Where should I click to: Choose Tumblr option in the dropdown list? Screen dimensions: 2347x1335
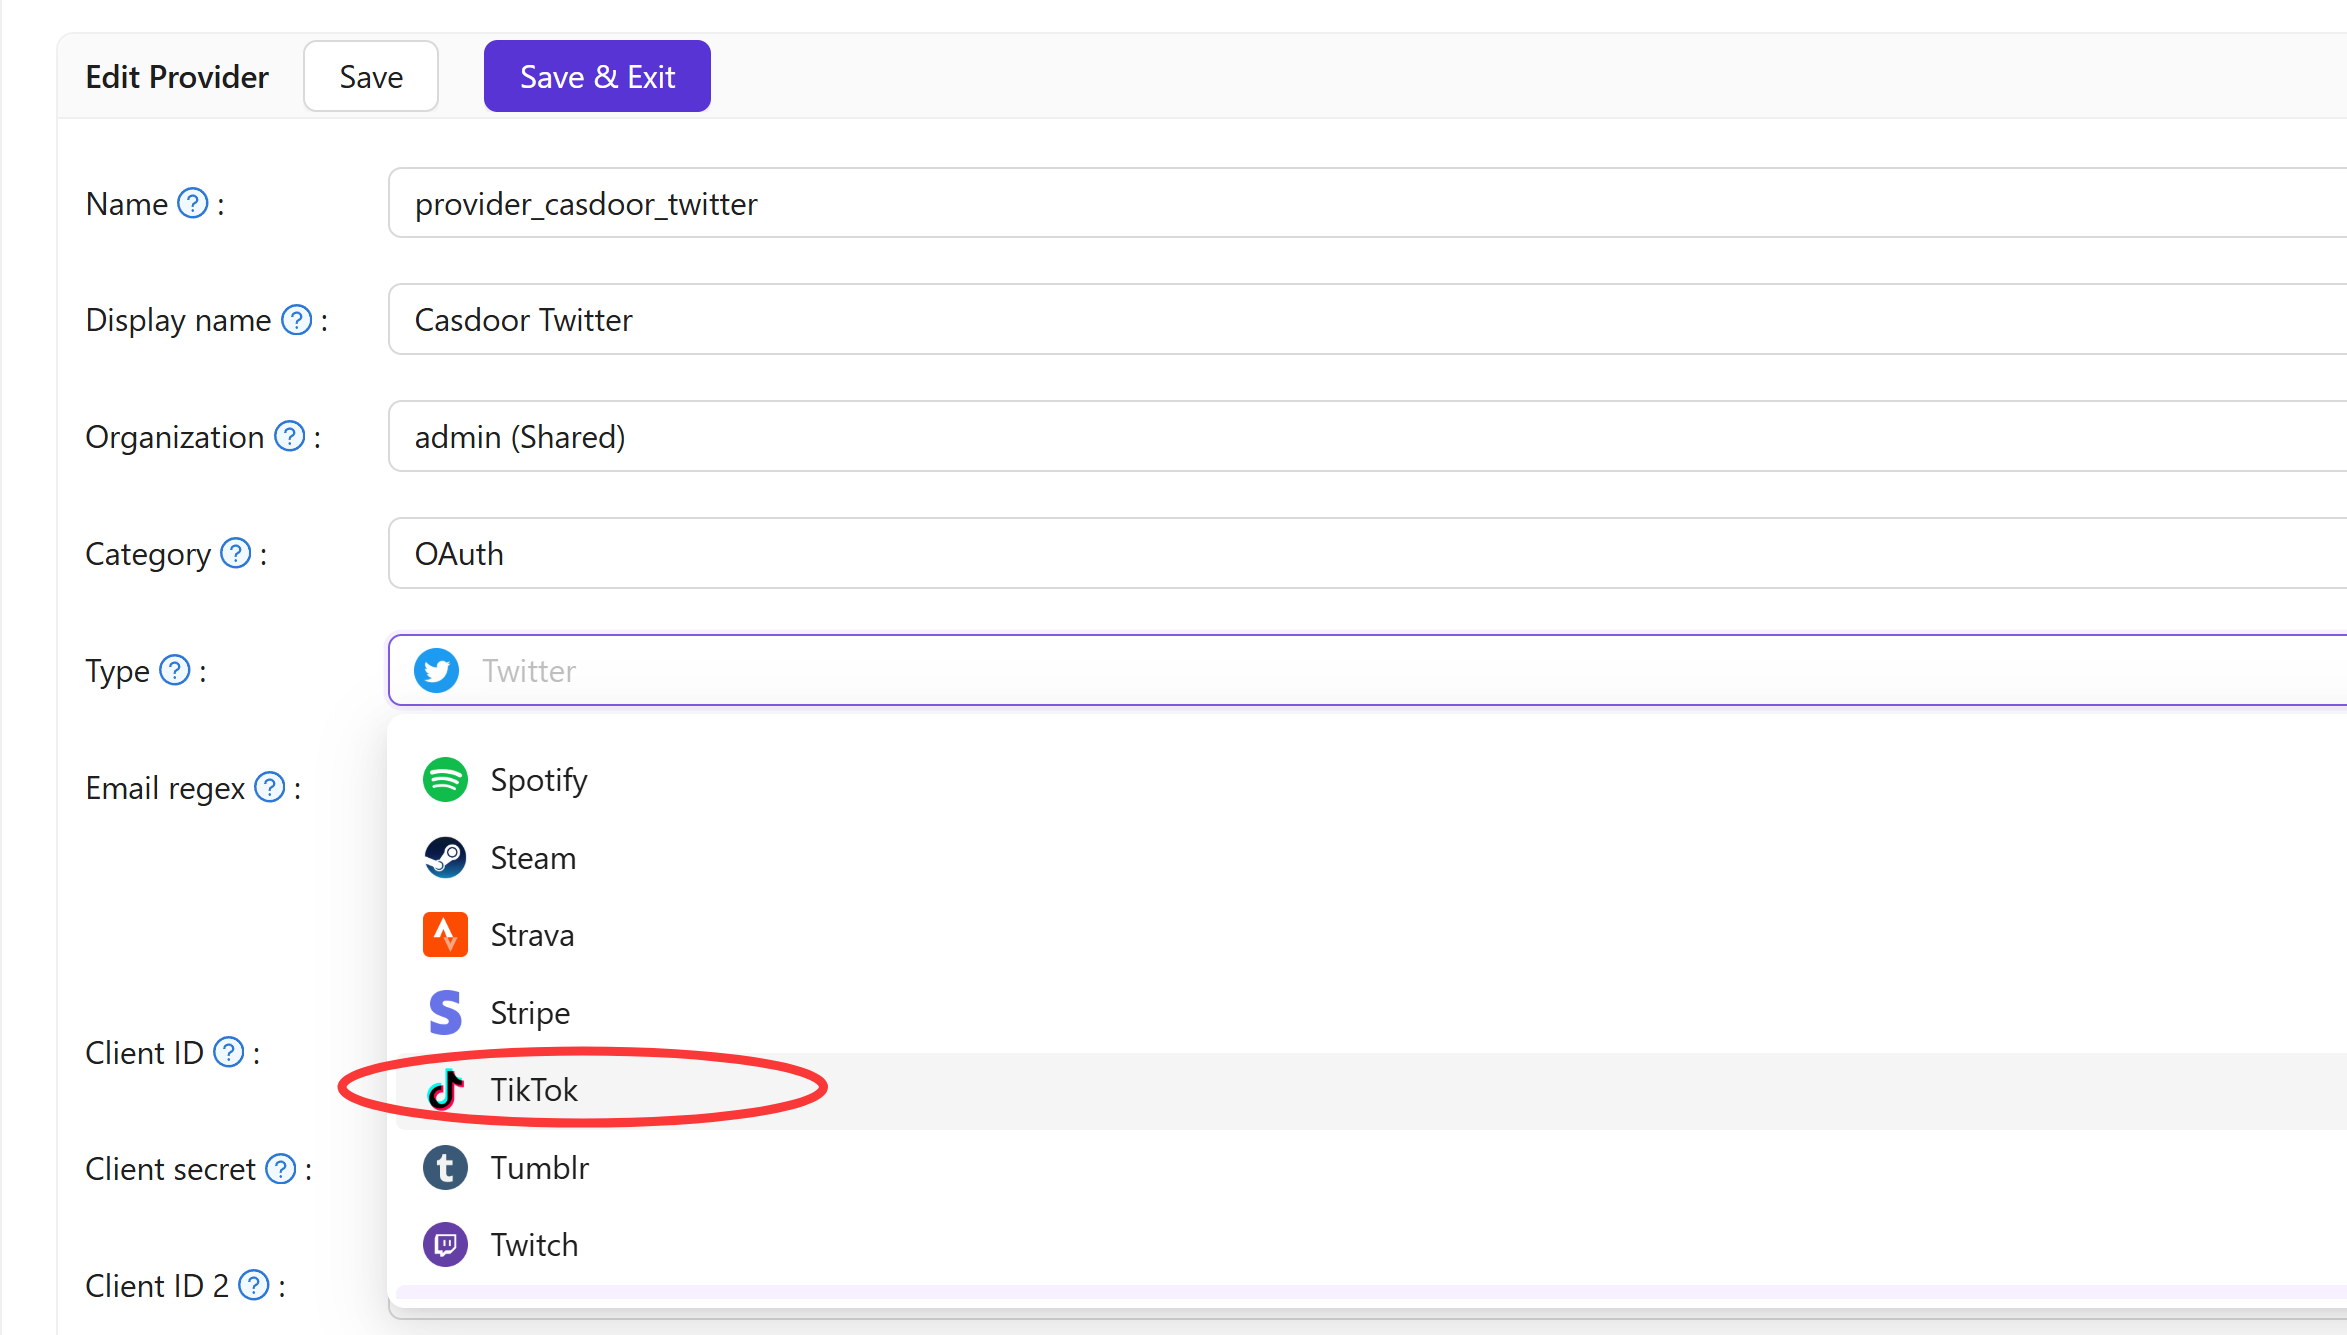1371,1168
